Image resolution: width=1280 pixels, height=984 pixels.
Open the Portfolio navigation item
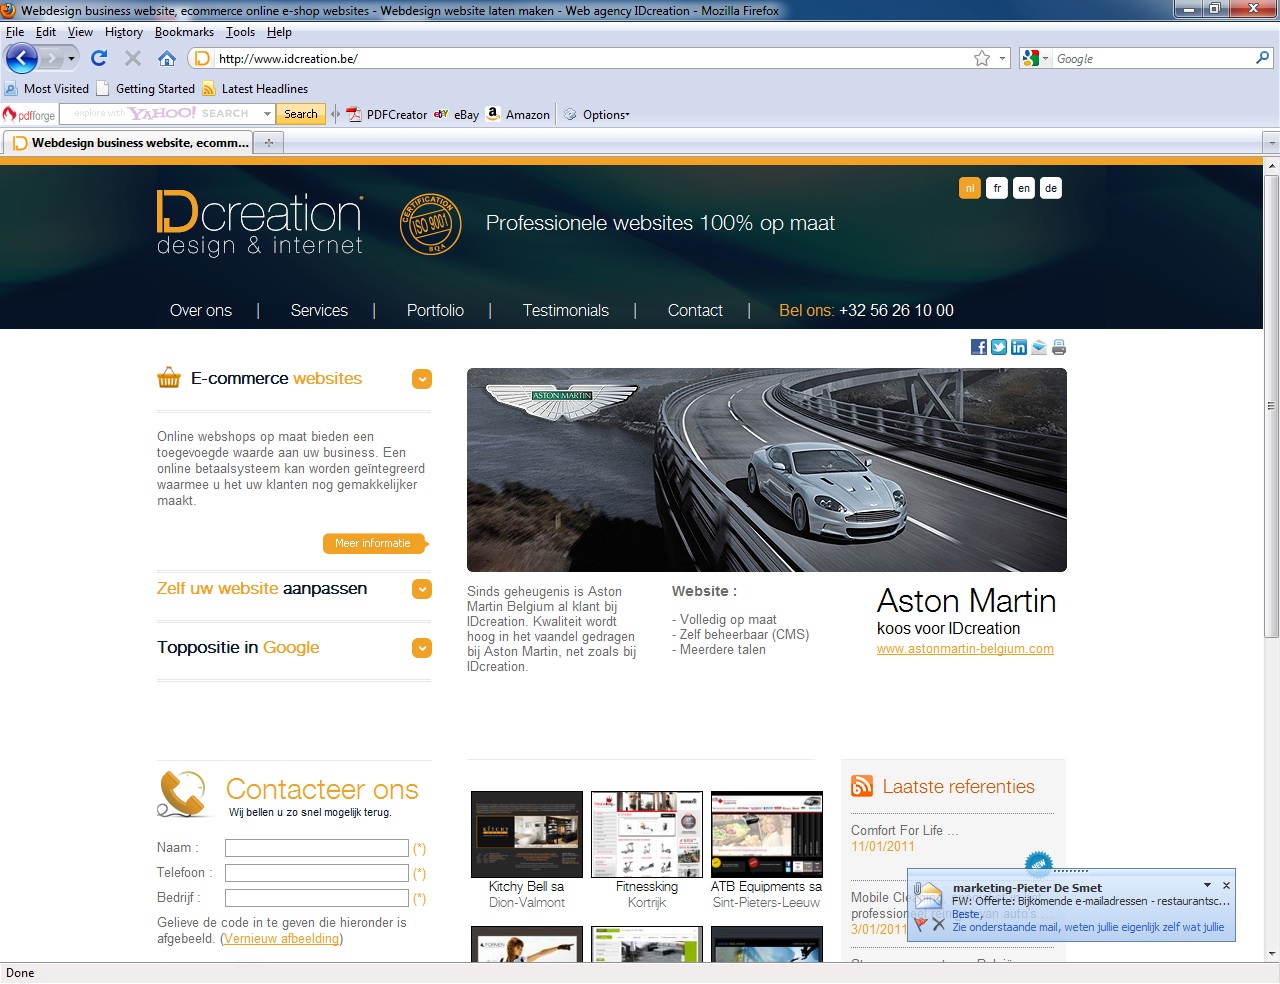(x=435, y=311)
